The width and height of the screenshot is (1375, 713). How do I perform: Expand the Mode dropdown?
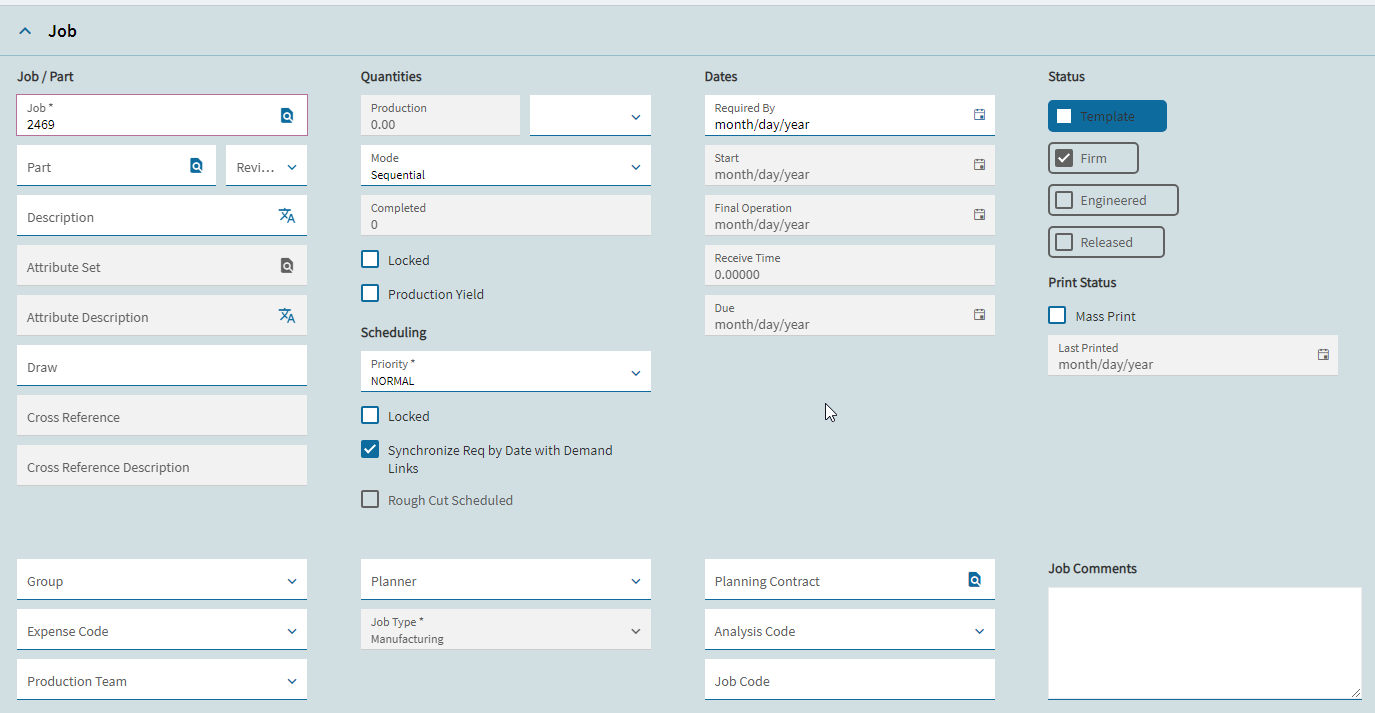(x=635, y=167)
